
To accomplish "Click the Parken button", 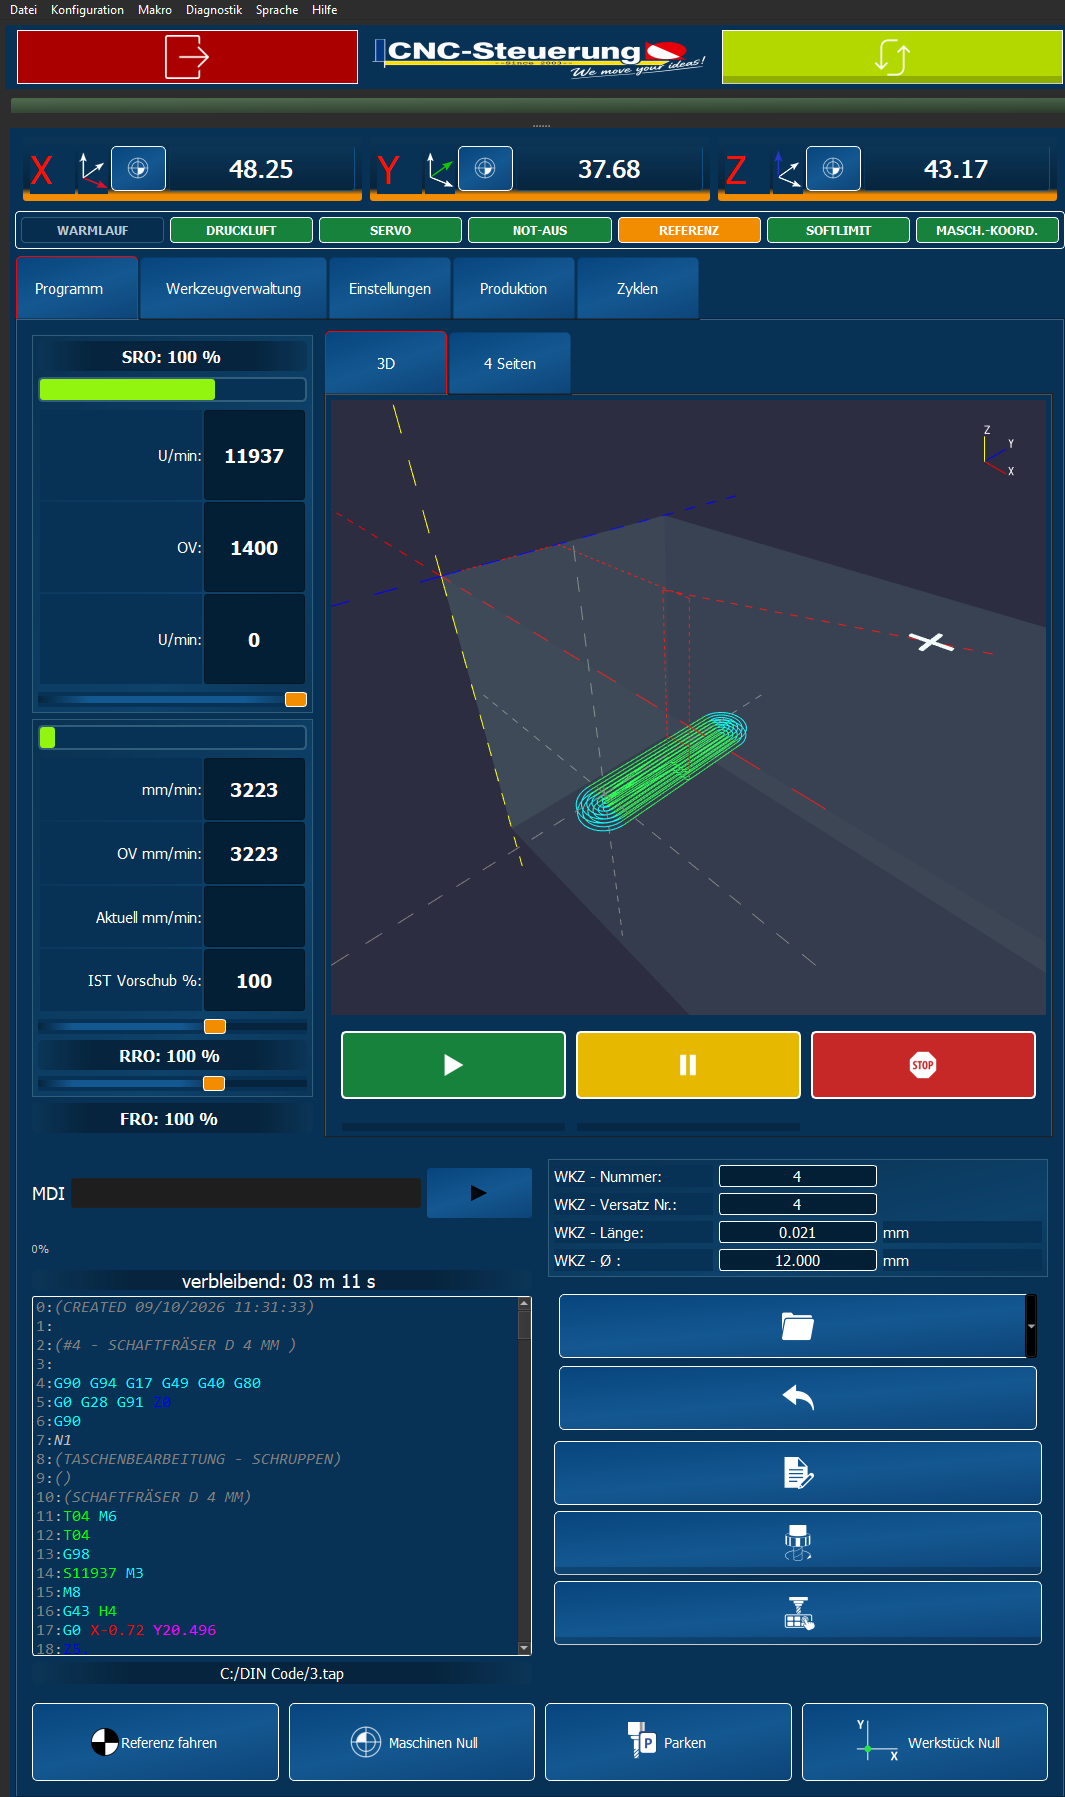I will point(668,1742).
